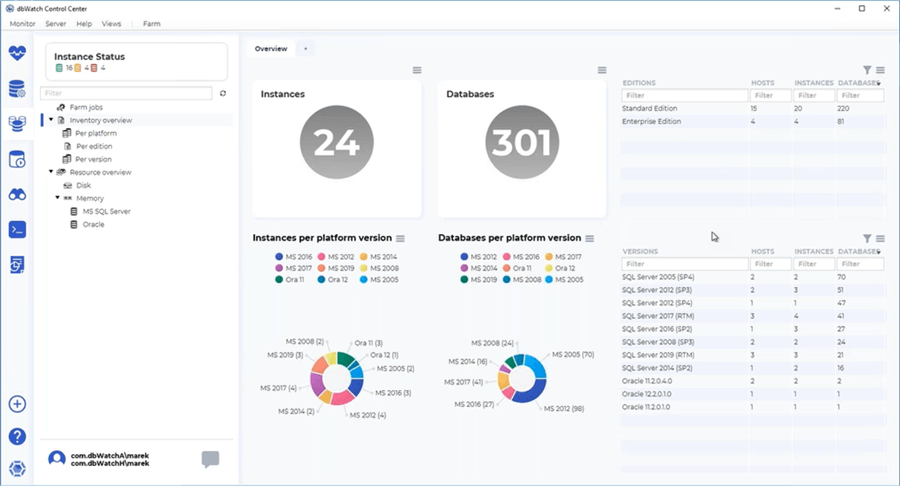Select Oracle under Memory

[x=94, y=224]
